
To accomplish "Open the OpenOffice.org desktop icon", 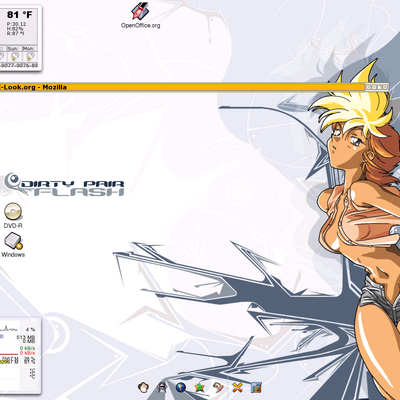I will point(140,12).
